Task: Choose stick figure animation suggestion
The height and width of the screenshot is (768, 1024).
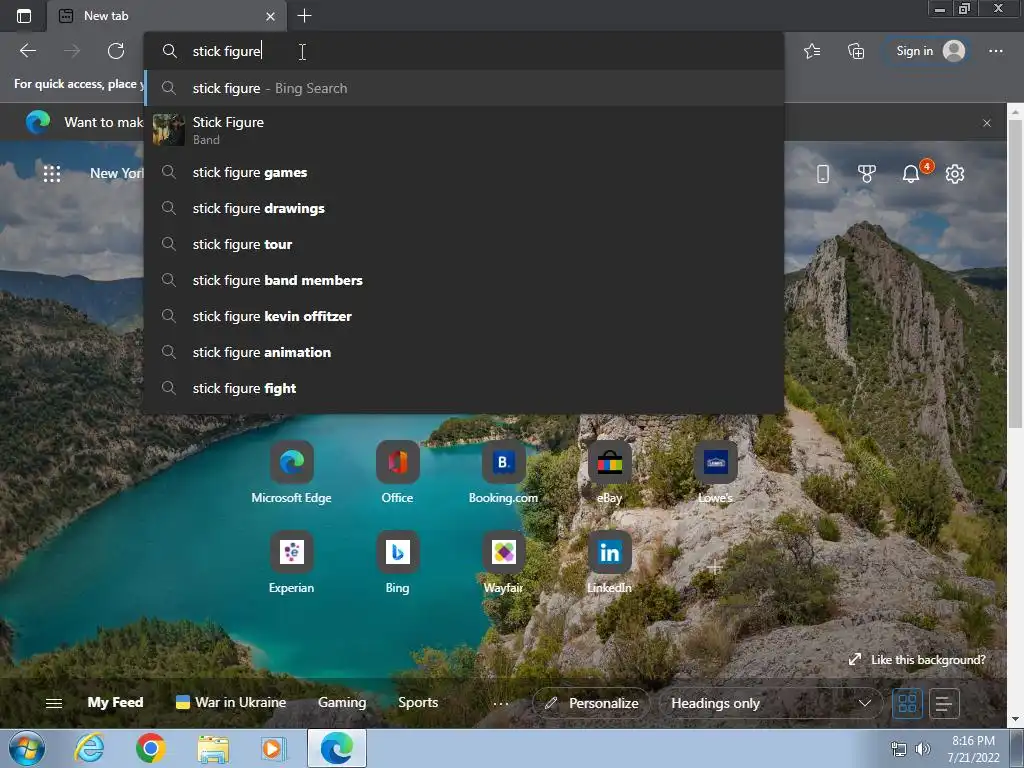Action: point(464,352)
